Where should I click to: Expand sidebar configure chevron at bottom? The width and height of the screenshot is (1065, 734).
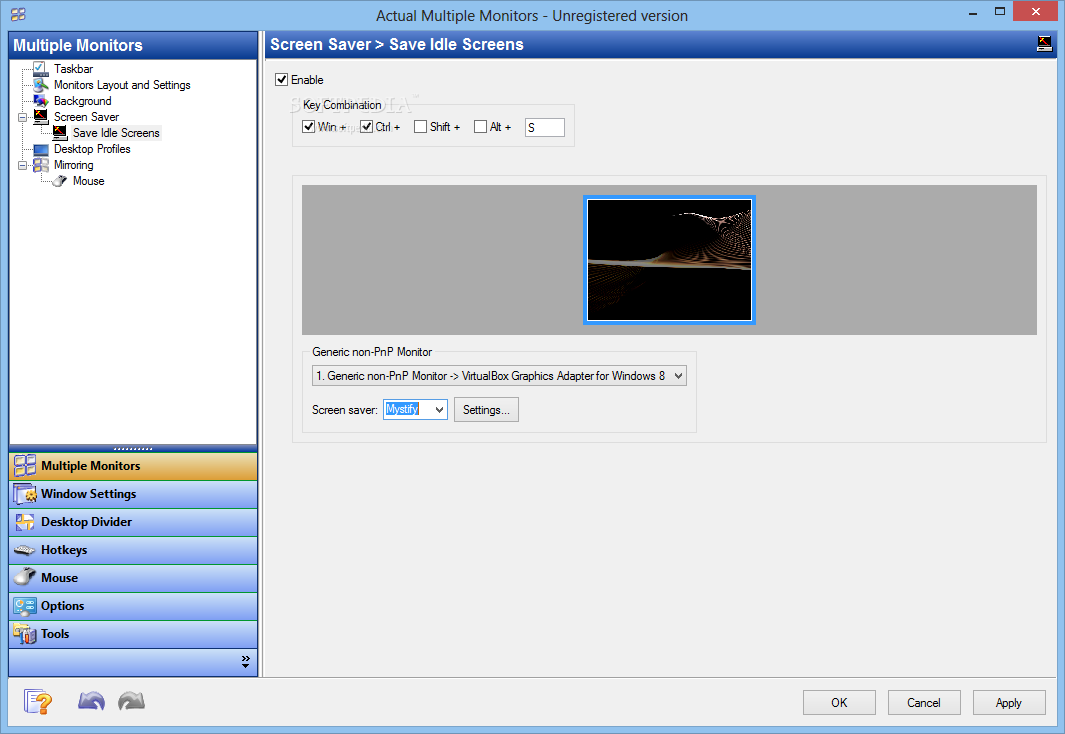(245, 661)
